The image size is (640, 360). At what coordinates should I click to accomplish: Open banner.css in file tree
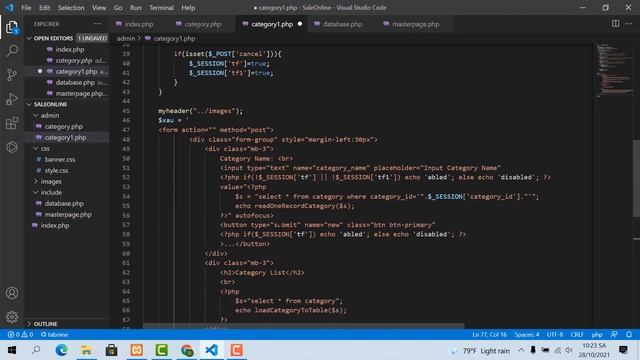(60, 159)
